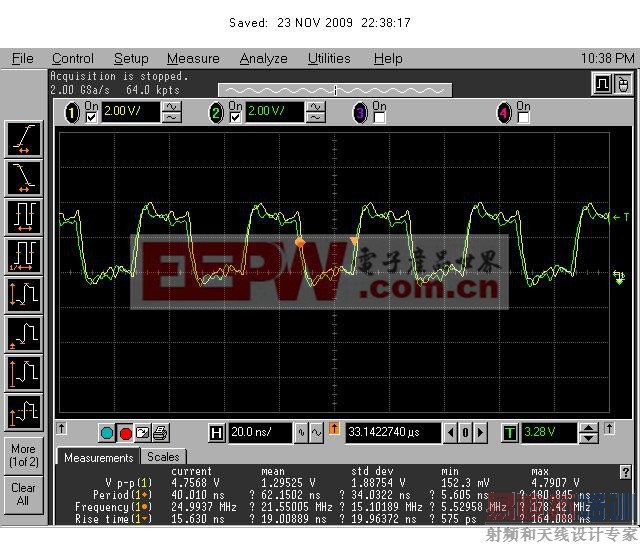Click the smaller horizontal timebase waveform button
The image size is (640, 544).
(x=301, y=433)
